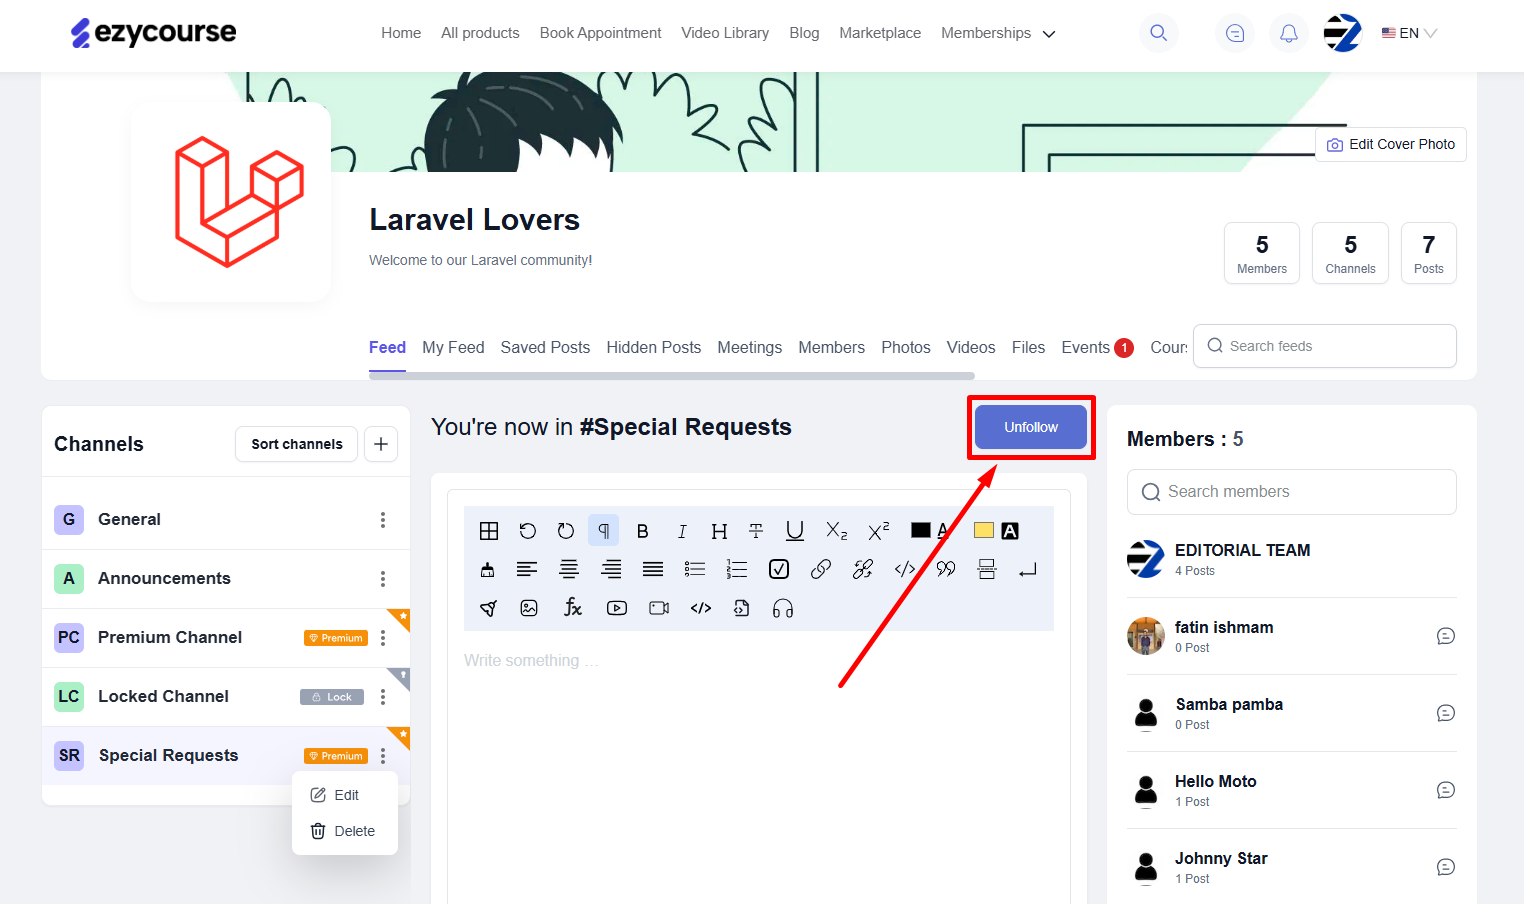Toggle superscript formatting
The height and width of the screenshot is (904, 1524).
tap(879, 531)
